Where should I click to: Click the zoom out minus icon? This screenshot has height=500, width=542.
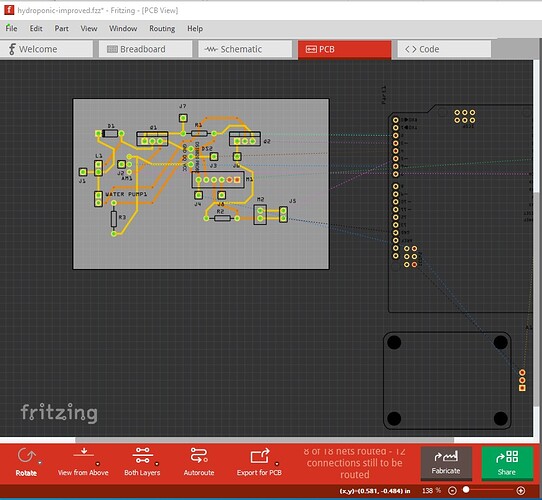coord(452,490)
